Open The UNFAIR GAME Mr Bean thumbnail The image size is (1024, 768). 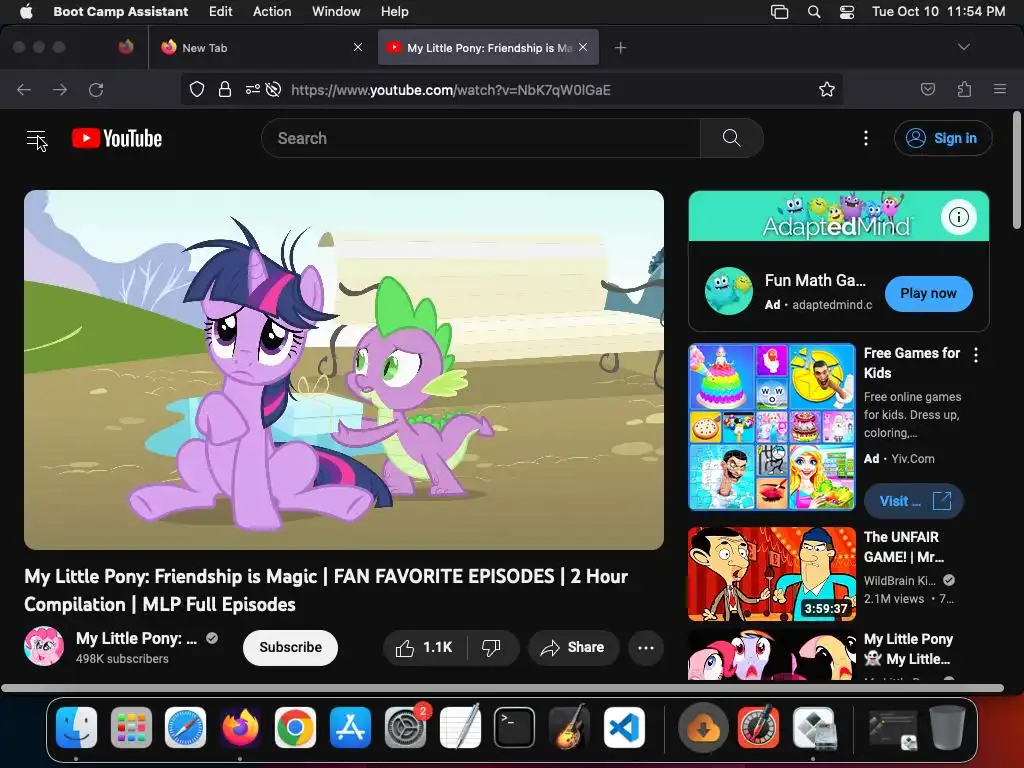pos(772,574)
